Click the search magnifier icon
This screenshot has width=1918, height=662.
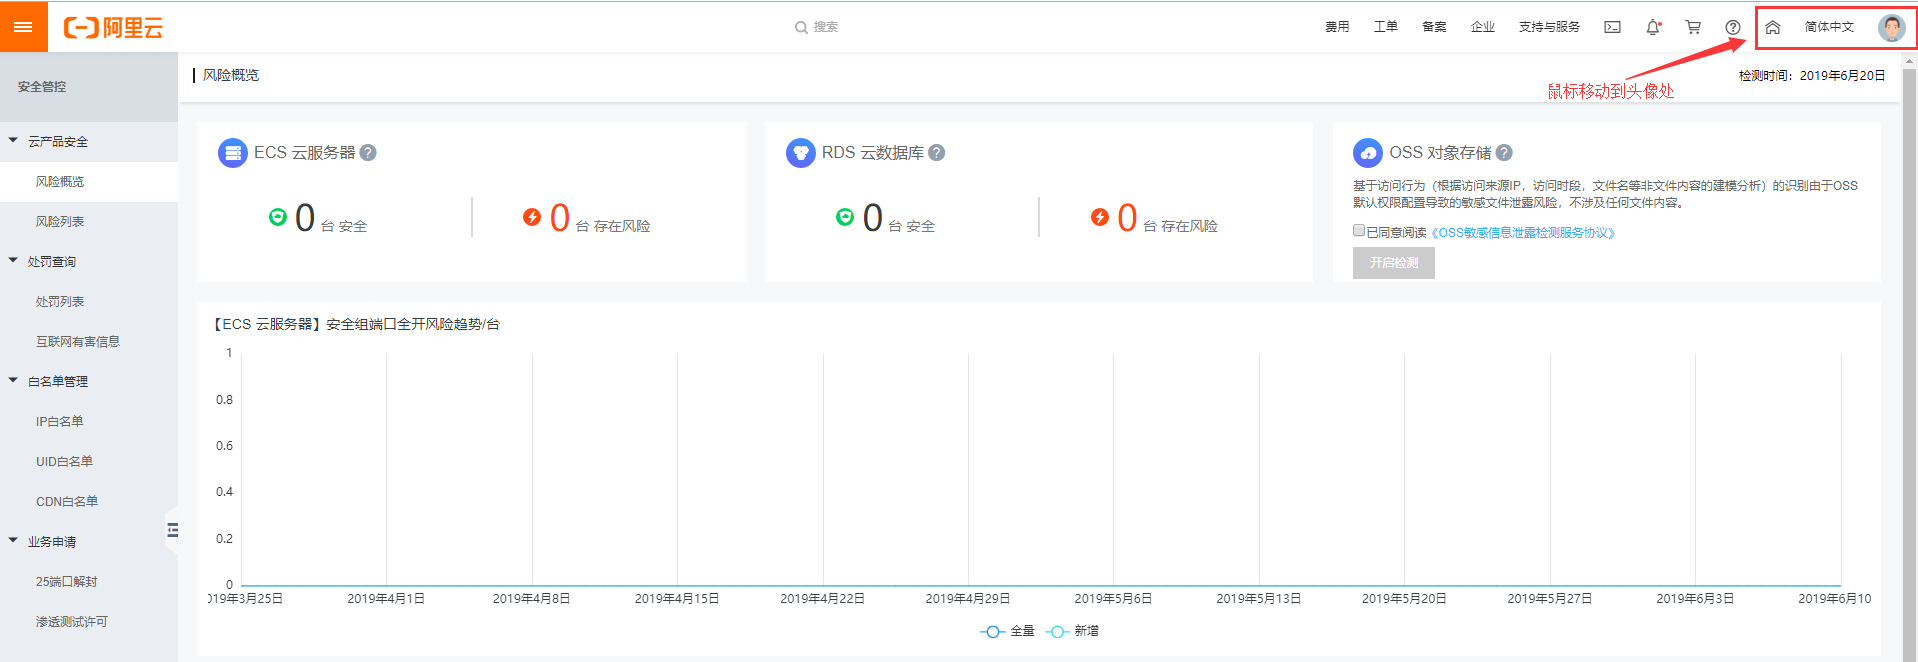coord(801,28)
